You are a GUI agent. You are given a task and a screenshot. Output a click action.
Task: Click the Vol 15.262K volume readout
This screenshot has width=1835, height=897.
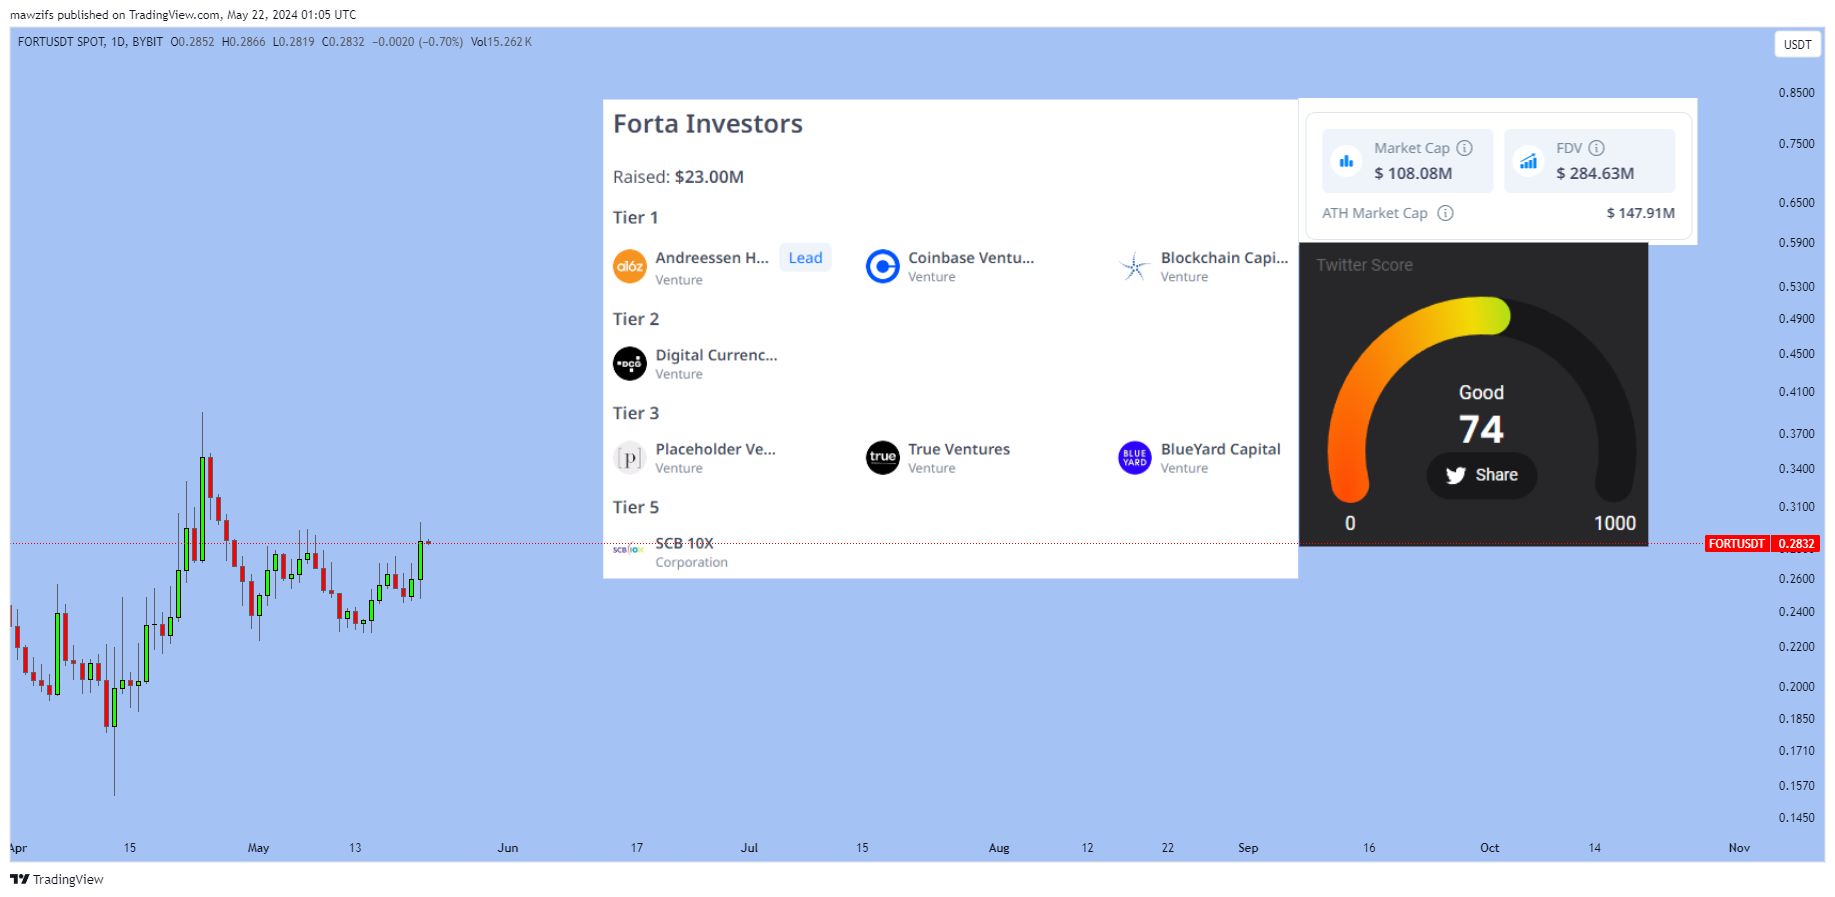pyautogui.click(x=501, y=42)
